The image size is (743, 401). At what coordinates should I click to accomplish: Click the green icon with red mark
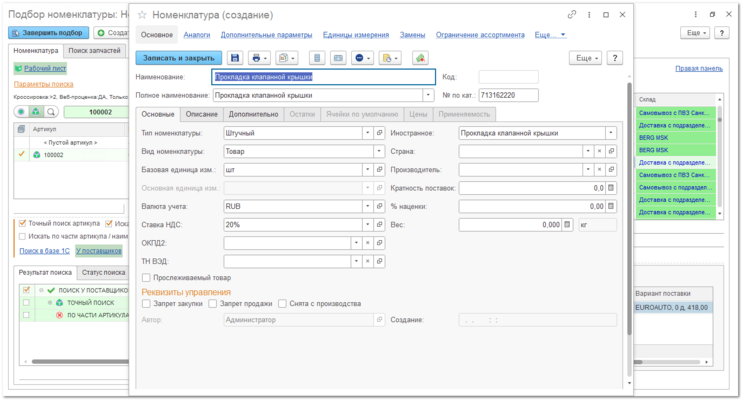tap(420, 58)
